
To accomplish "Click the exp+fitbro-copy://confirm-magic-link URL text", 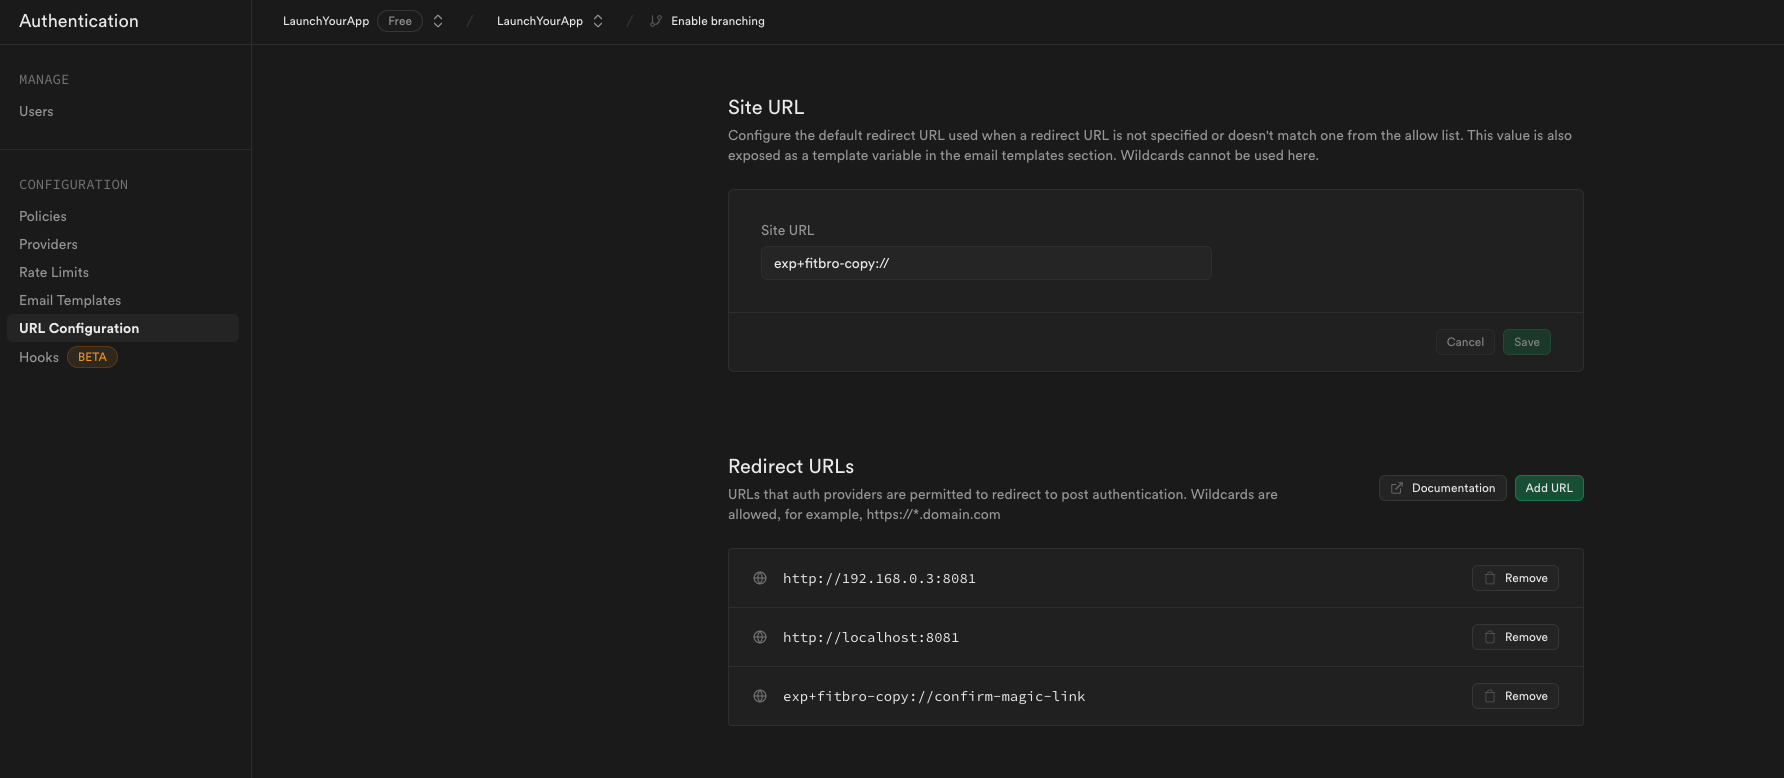I will pos(934,696).
